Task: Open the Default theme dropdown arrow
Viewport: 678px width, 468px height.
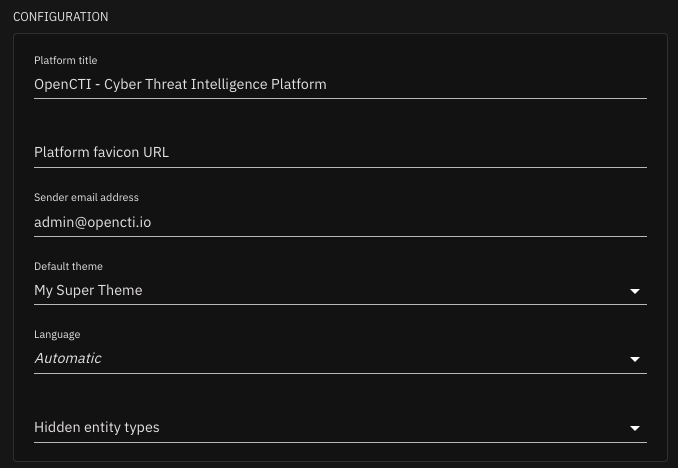Action: [634, 291]
